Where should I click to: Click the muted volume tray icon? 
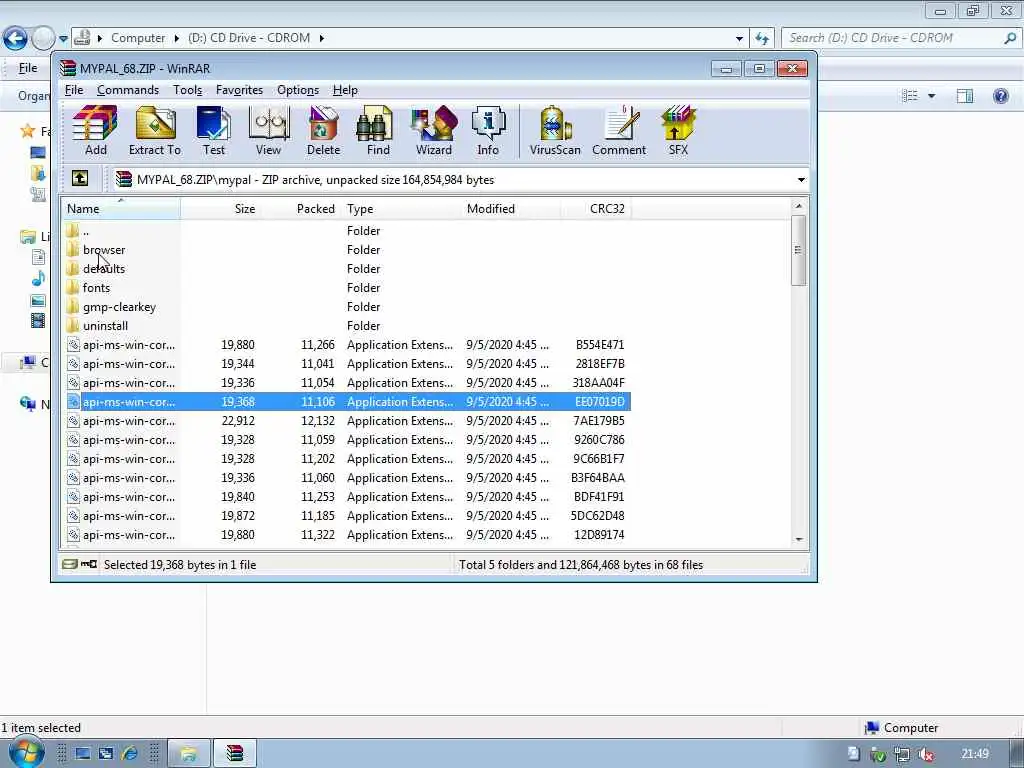(x=926, y=754)
